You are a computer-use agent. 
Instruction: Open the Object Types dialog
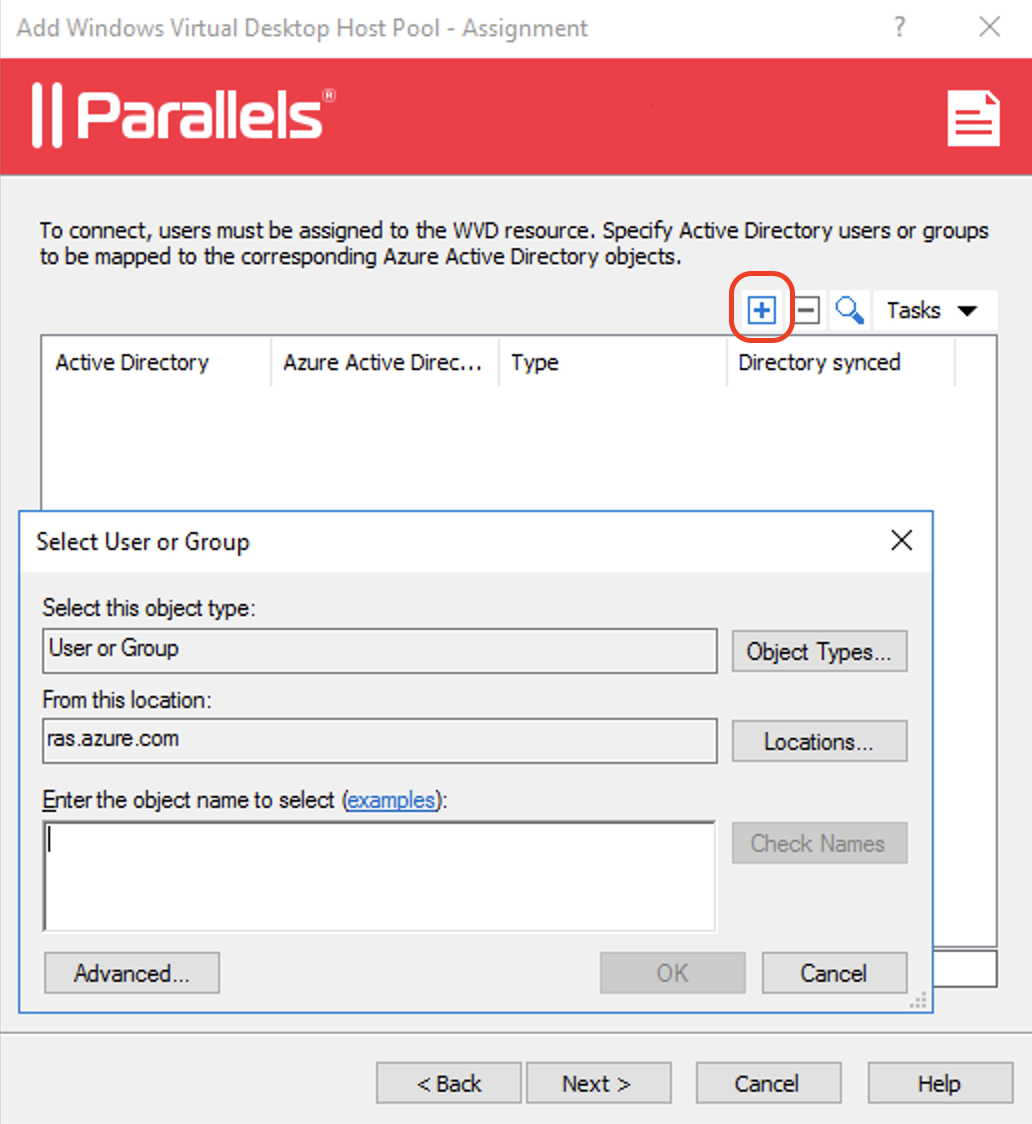click(819, 652)
